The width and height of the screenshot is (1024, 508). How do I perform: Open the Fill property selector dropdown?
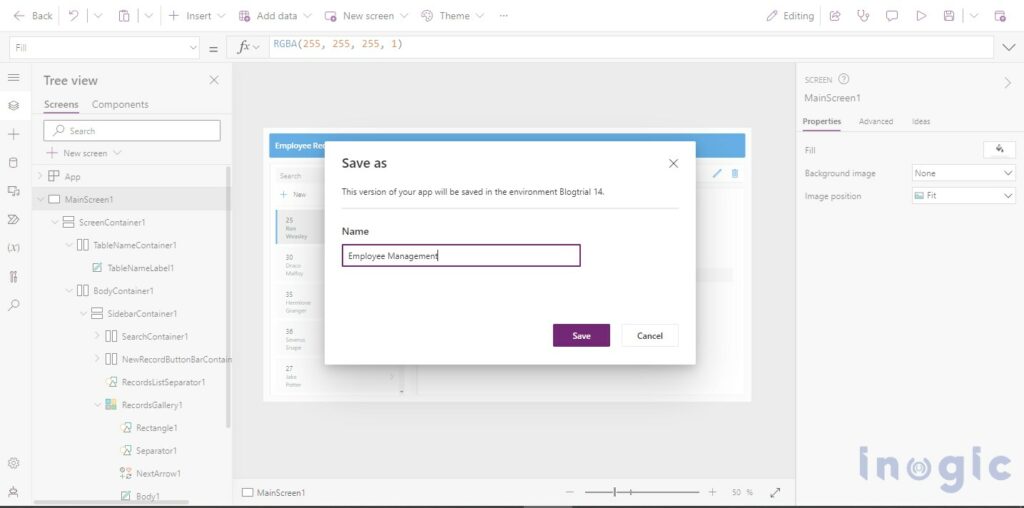(x=104, y=48)
